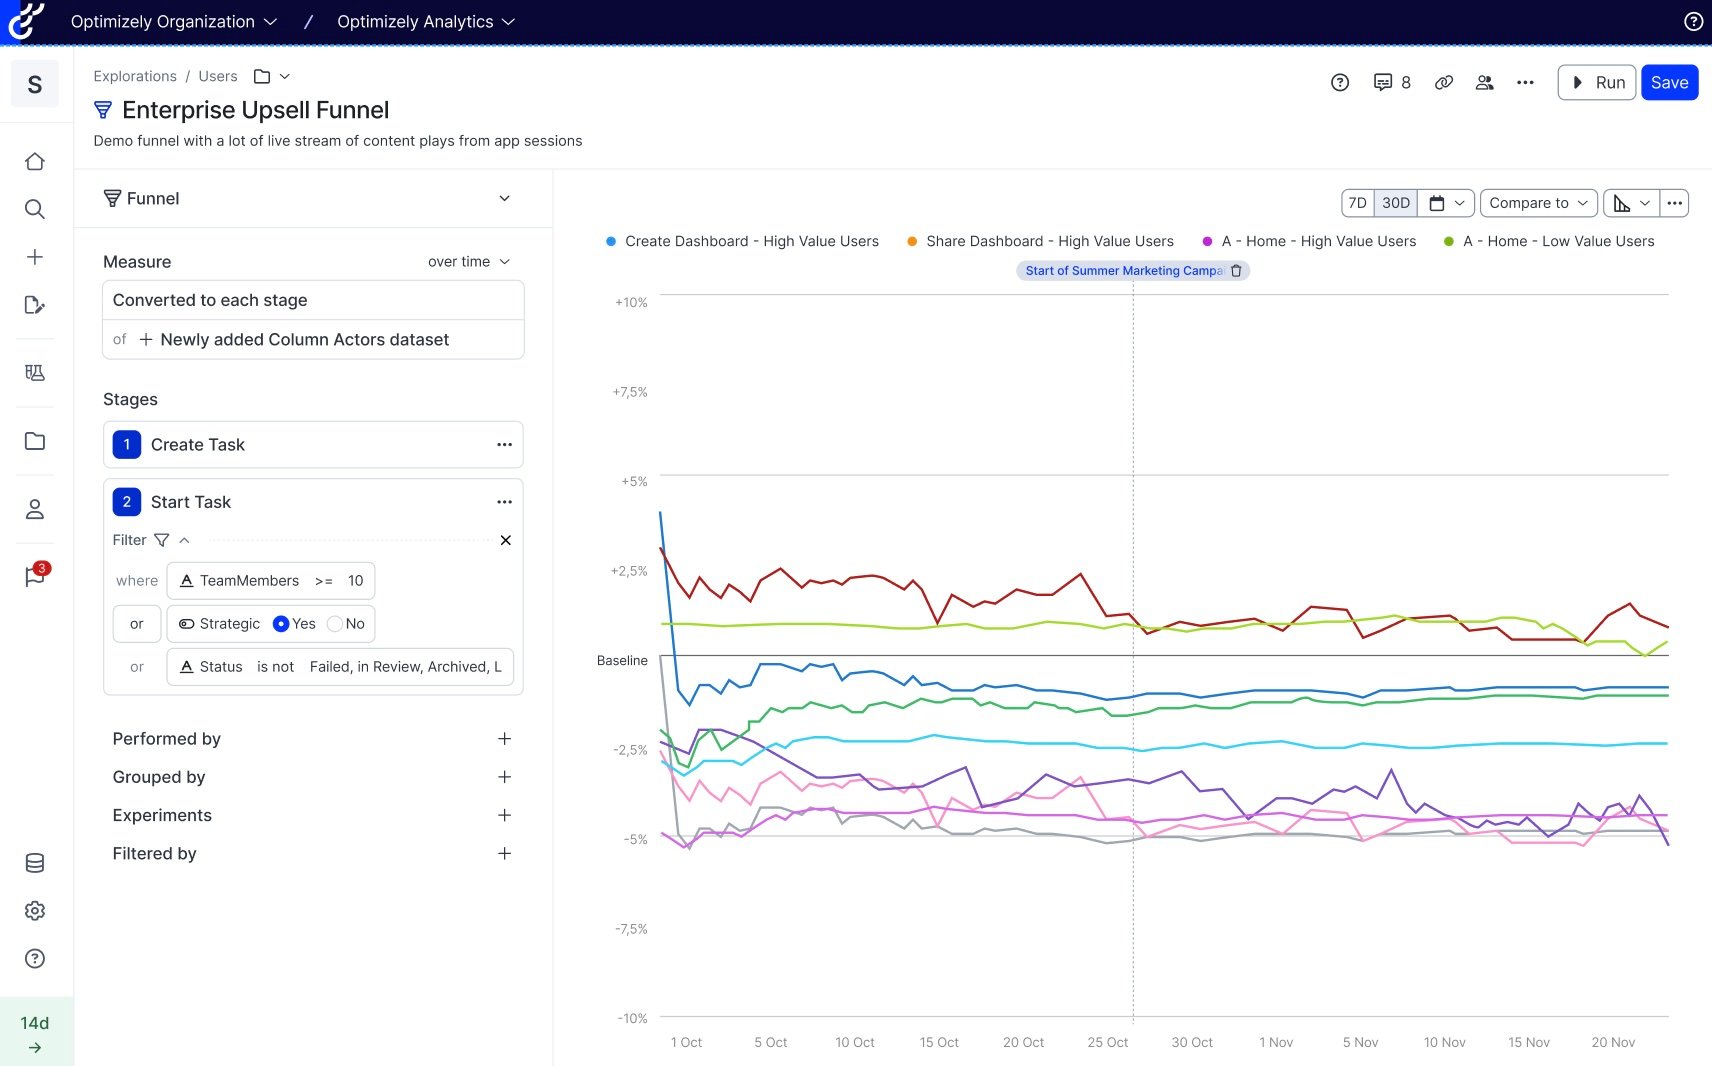Open the share users icon
1712x1066 pixels.
[1484, 83]
